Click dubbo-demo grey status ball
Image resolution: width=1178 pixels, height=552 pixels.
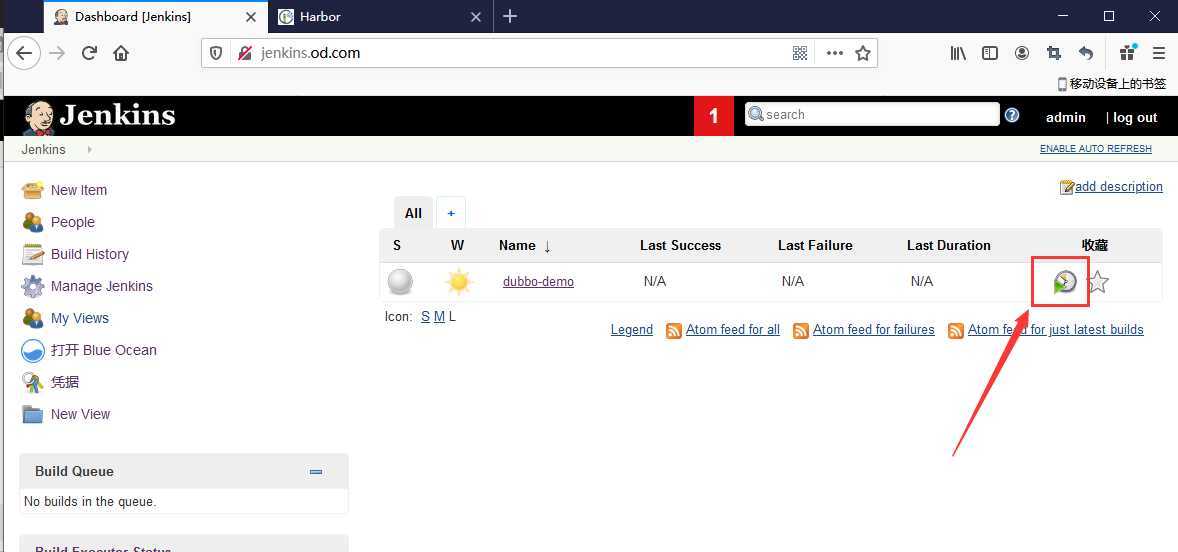point(400,283)
